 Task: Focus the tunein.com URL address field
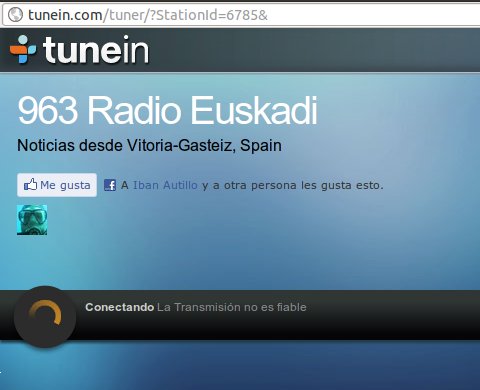[241, 15]
